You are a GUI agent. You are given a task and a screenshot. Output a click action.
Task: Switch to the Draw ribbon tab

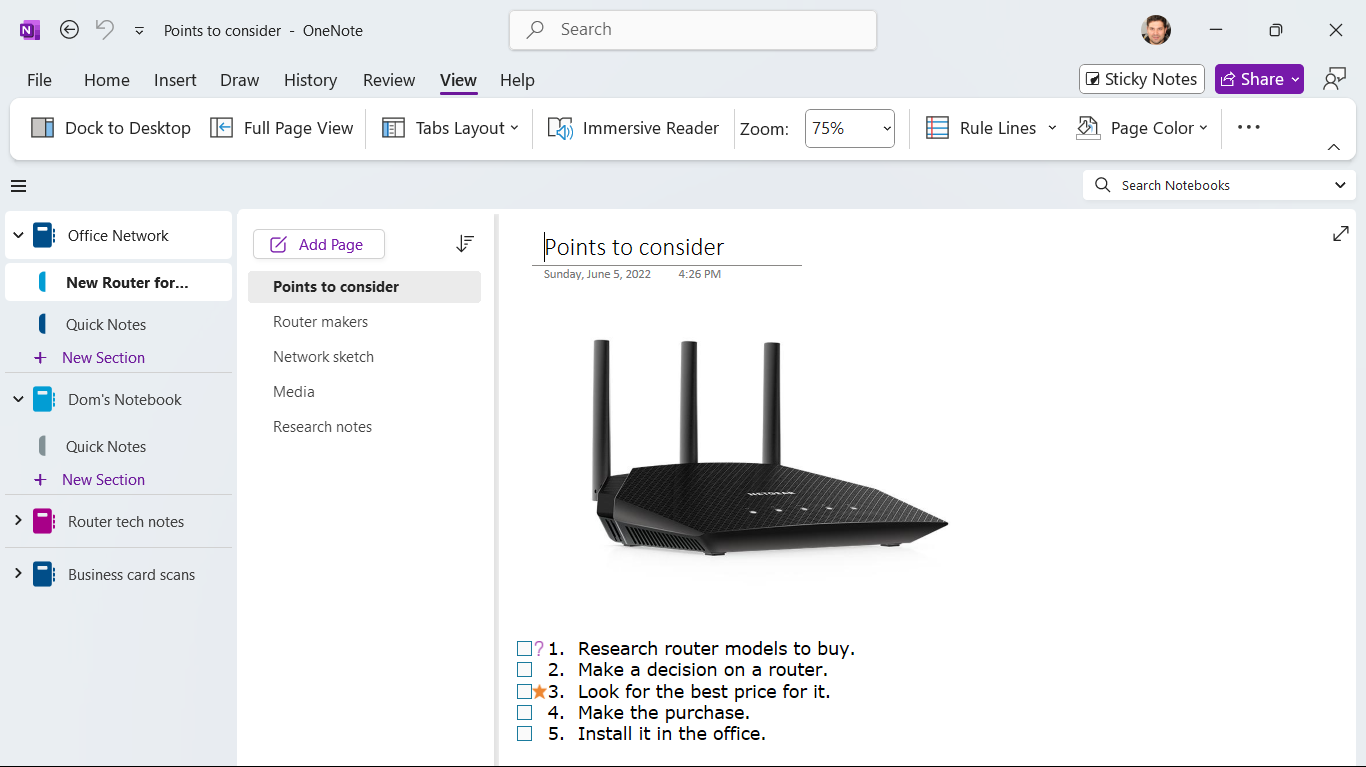click(239, 80)
